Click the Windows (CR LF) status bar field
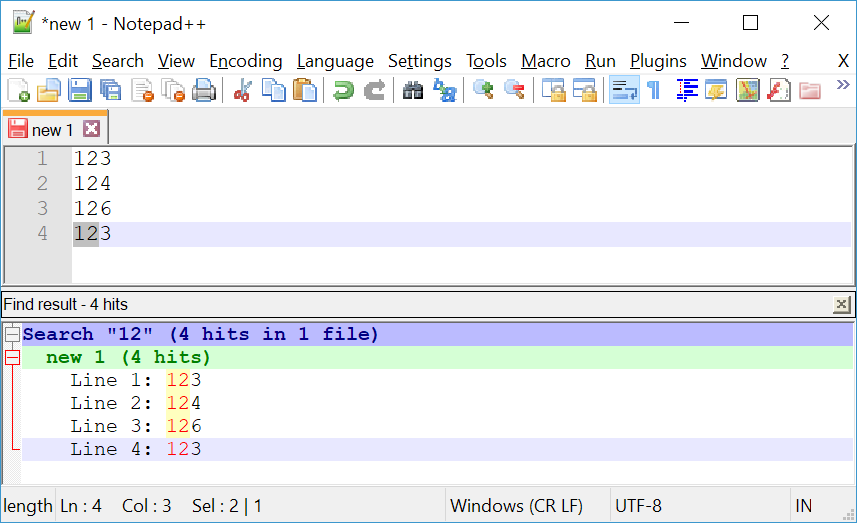Screen dimensions: 857x523 [527, 506]
